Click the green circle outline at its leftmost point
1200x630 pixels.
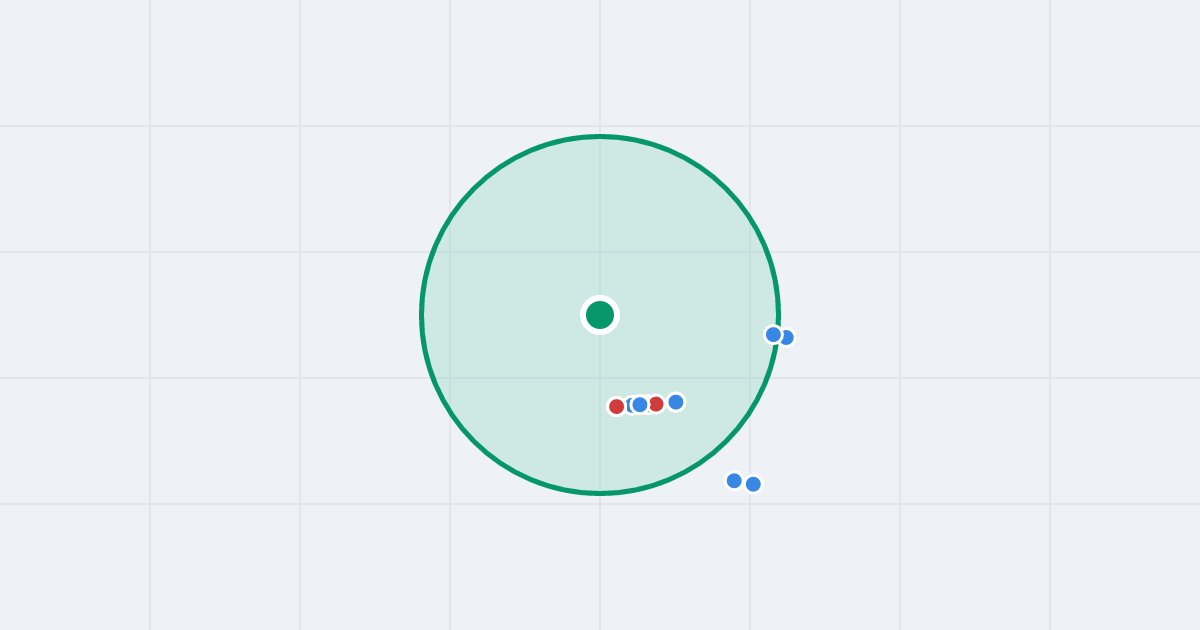click(422, 315)
